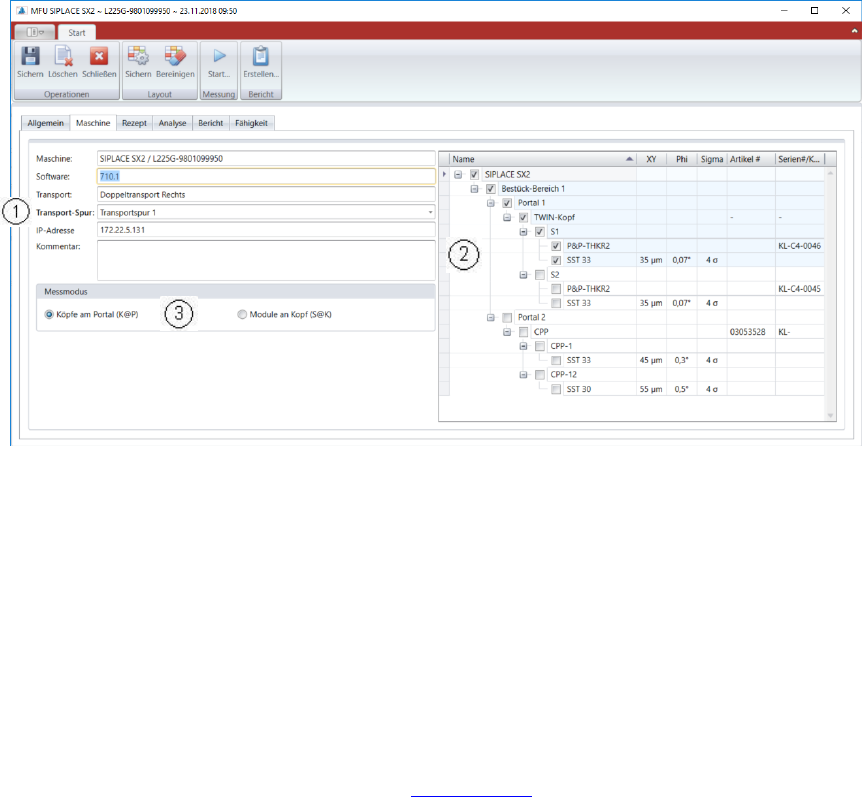Click the tree vertical scrollbar down arrow
862x797 pixels.
830,416
